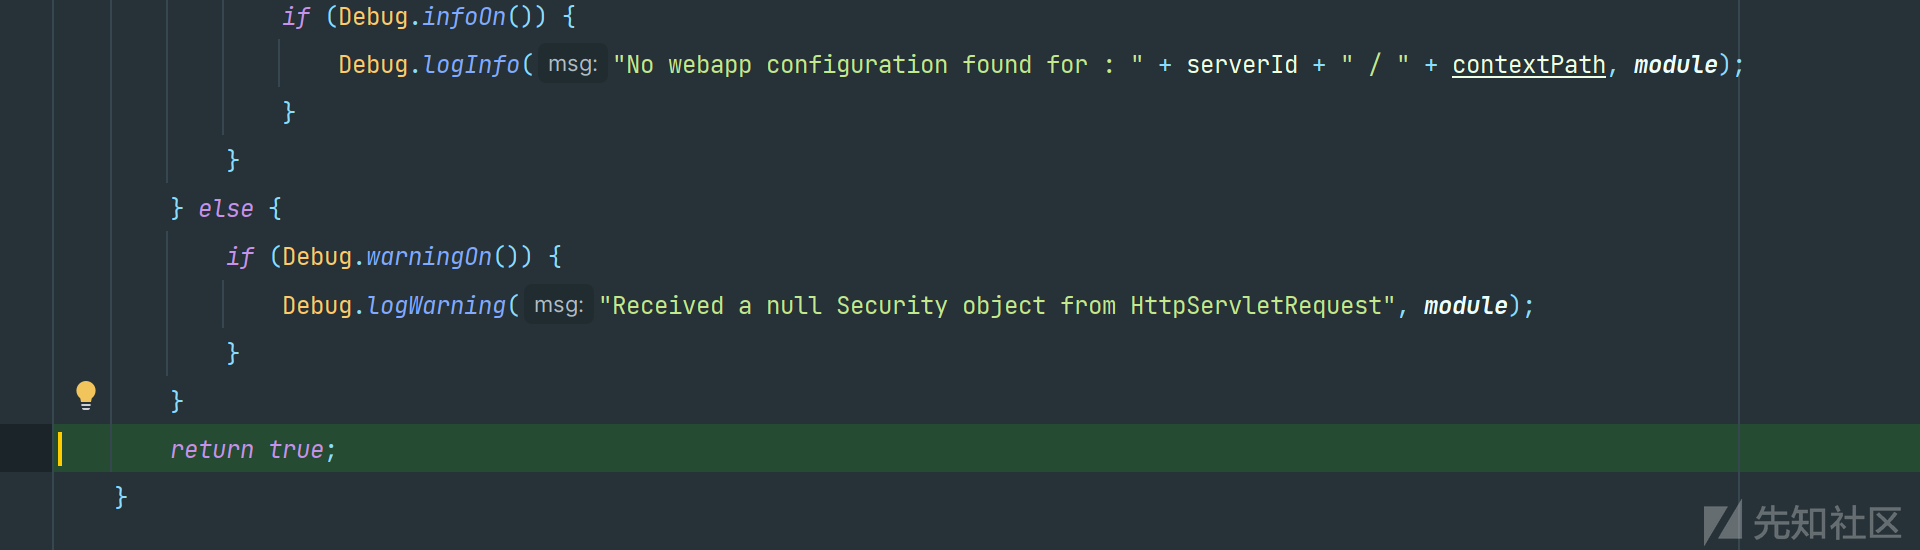This screenshot has height=550, width=1920.
Task: Click the true literal in return statement
Action: pyautogui.click(x=296, y=450)
